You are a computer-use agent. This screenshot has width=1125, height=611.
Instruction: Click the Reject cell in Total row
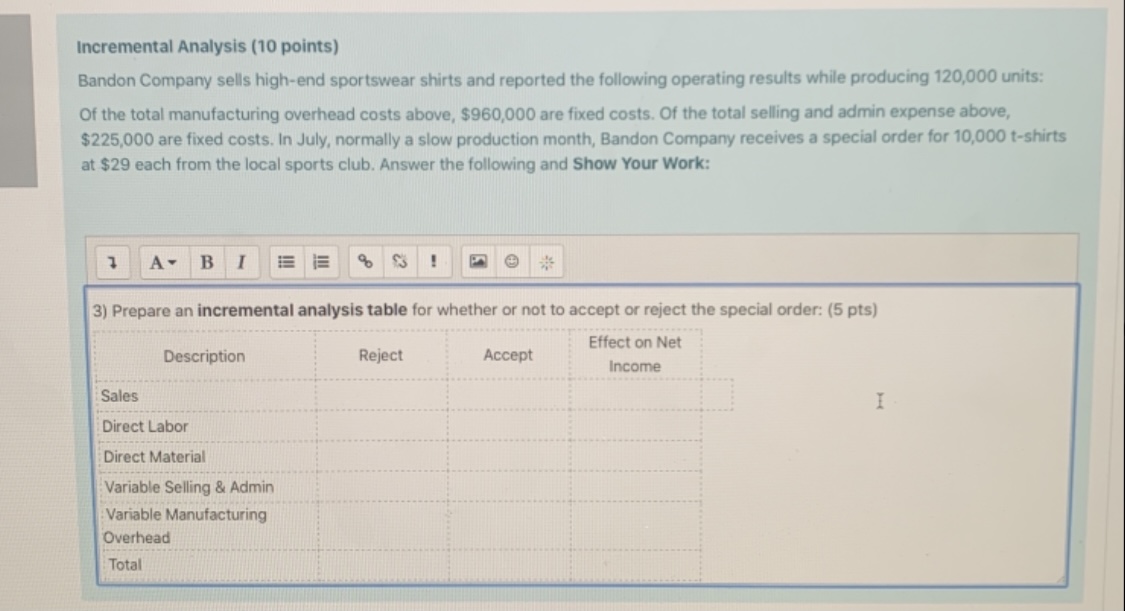coord(382,565)
